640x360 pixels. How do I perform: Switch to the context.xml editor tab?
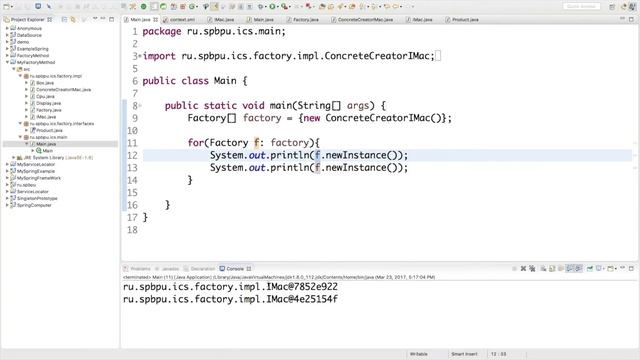179,20
